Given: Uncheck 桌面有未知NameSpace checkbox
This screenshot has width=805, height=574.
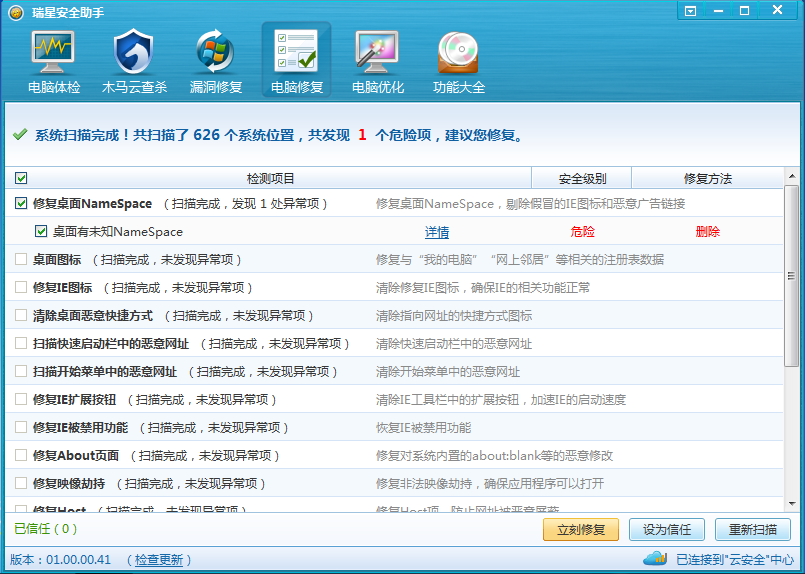Looking at the screenshot, I should tap(41, 232).
